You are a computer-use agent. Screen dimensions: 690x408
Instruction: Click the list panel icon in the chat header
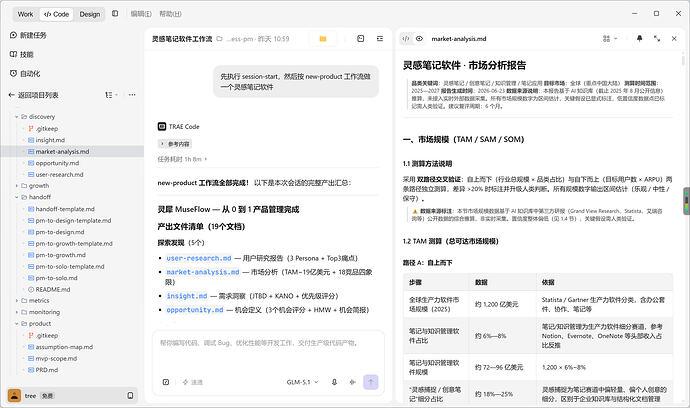(x=380, y=39)
